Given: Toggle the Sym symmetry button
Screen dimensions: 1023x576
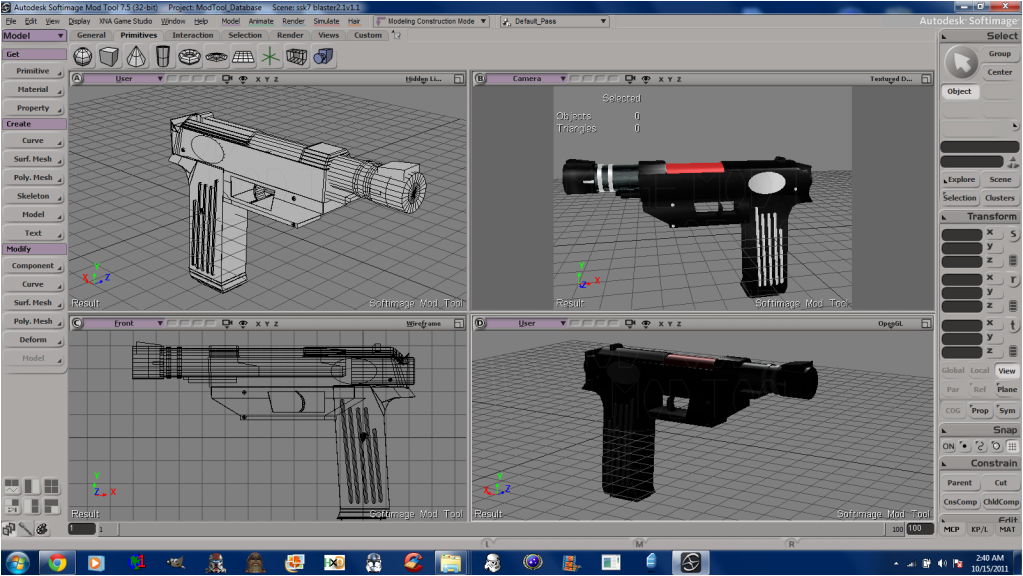Looking at the screenshot, I should [1007, 410].
